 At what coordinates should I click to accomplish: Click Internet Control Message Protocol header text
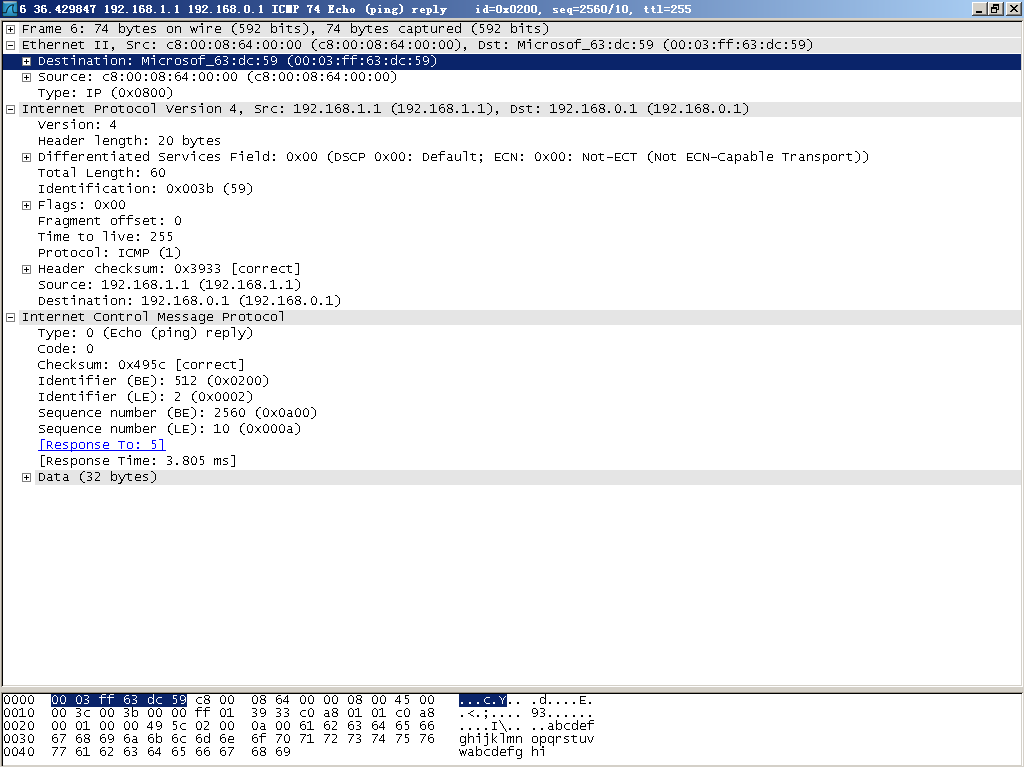click(153, 317)
